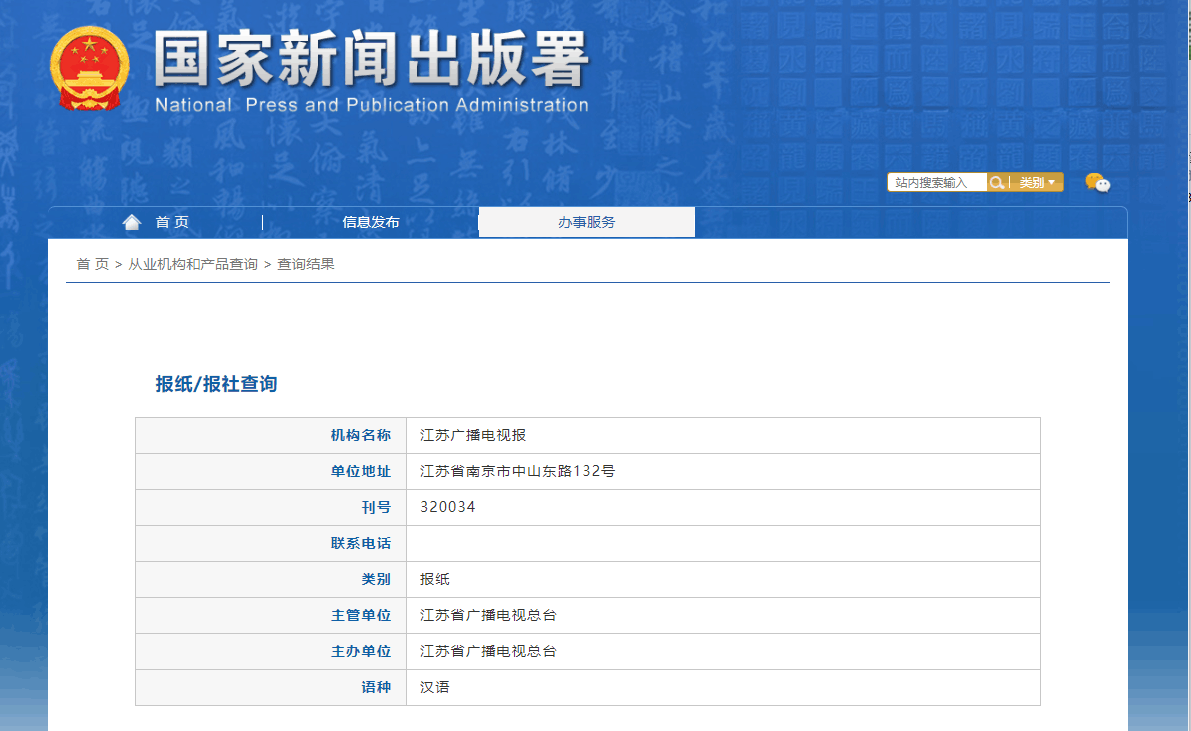
Task: Click the magnifier search icon
Action: [x=997, y=182]
